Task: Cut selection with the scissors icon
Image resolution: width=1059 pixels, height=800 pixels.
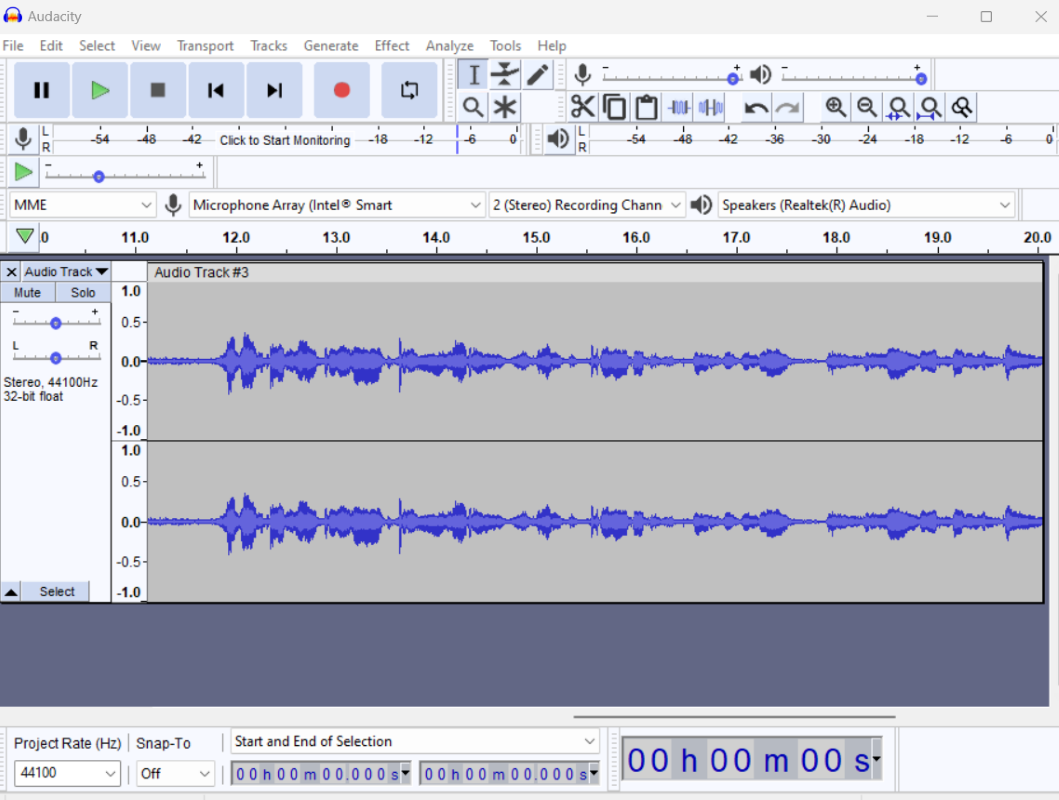Action: point(582,107)
